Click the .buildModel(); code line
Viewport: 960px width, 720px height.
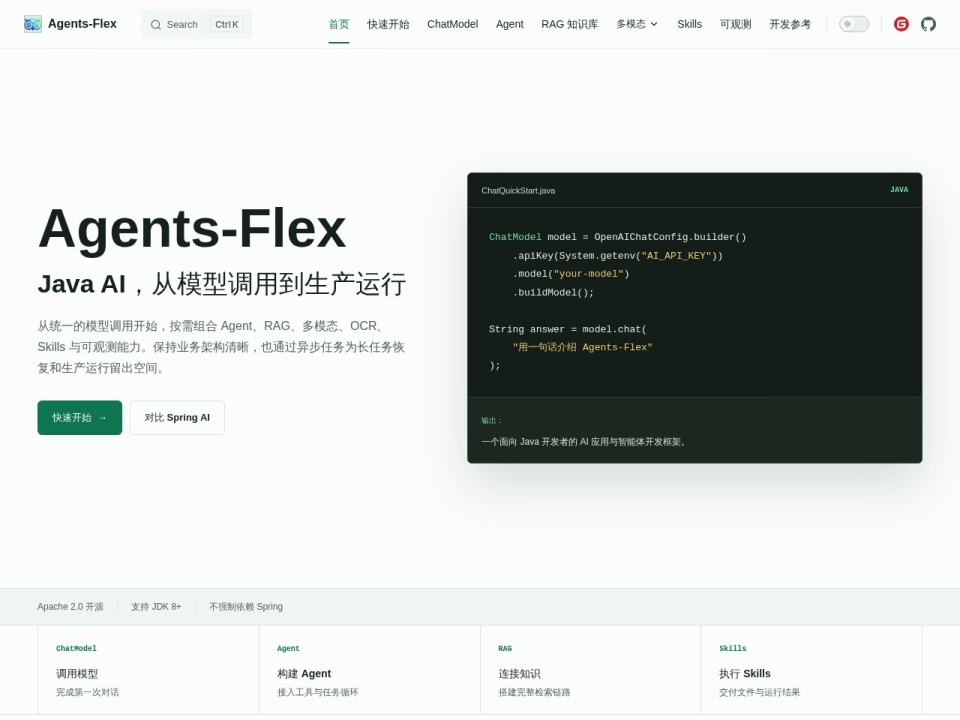pos(553,293)
